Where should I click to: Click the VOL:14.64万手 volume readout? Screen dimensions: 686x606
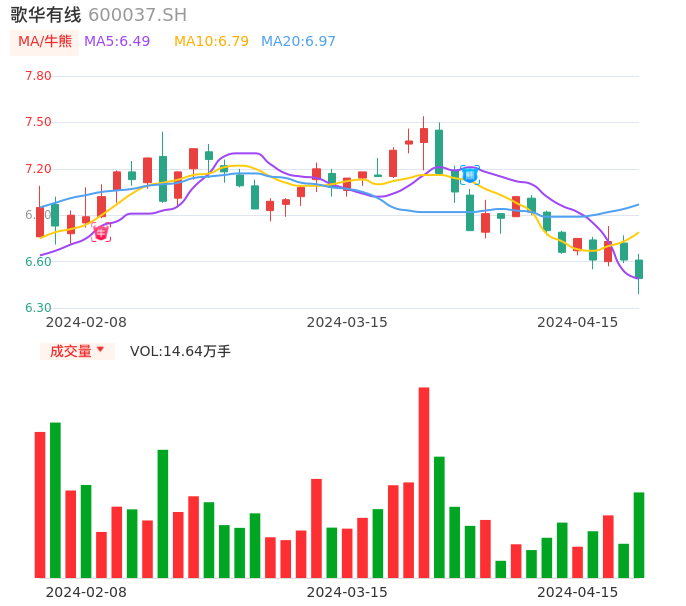pyautogui.click(x=180, y=351)
